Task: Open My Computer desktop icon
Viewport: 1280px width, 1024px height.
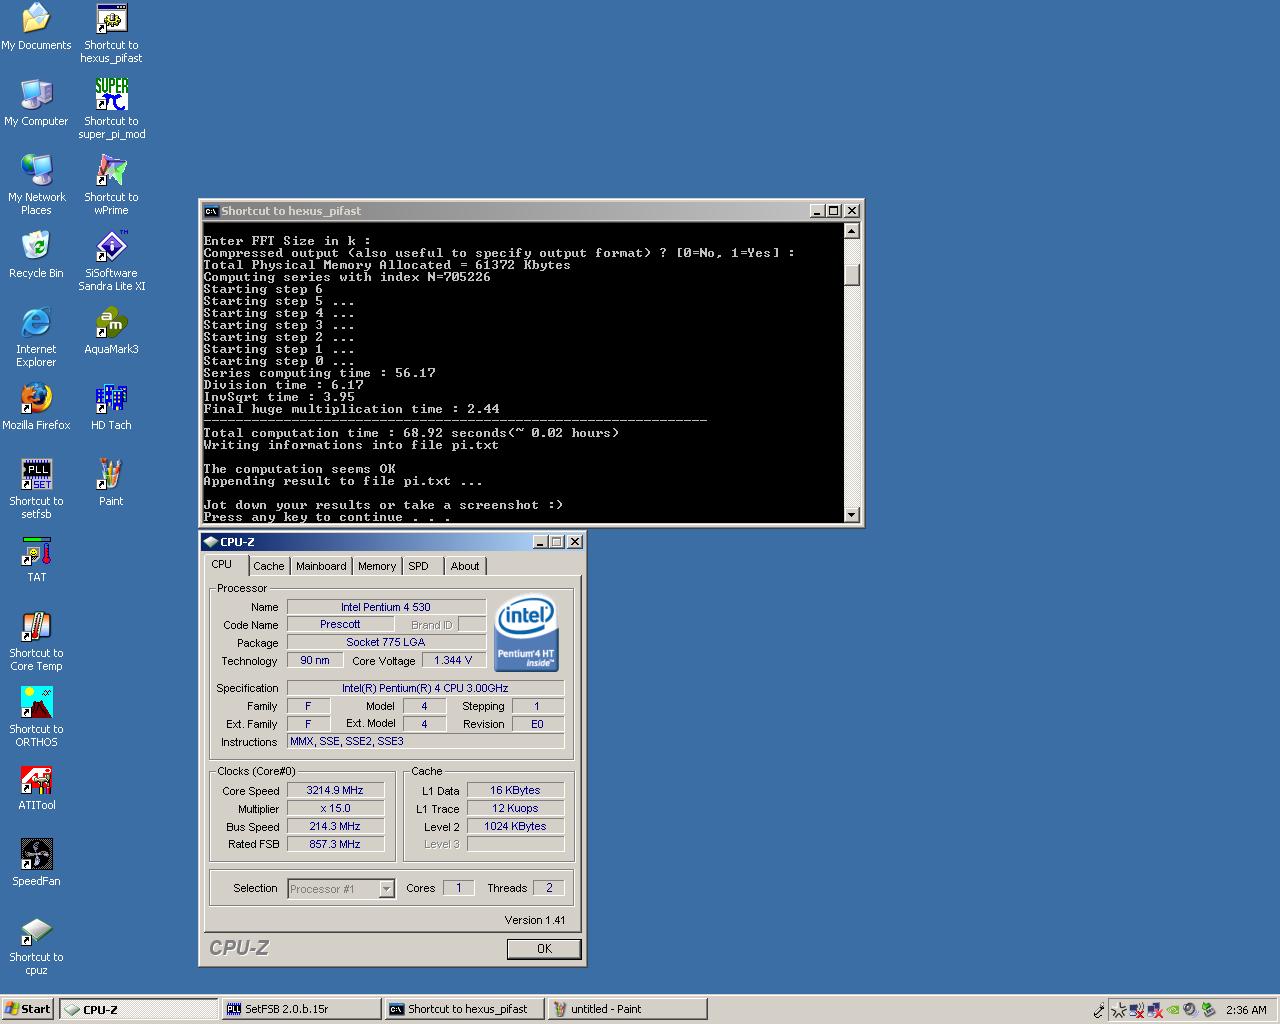Action: [36, 103]
